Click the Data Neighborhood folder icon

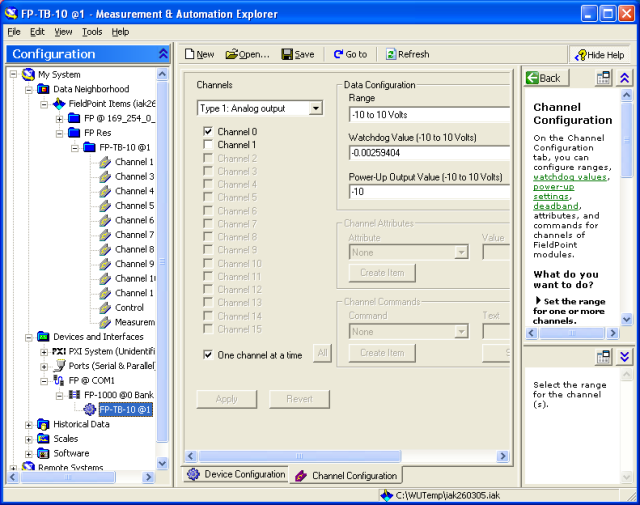pos(43,89)
